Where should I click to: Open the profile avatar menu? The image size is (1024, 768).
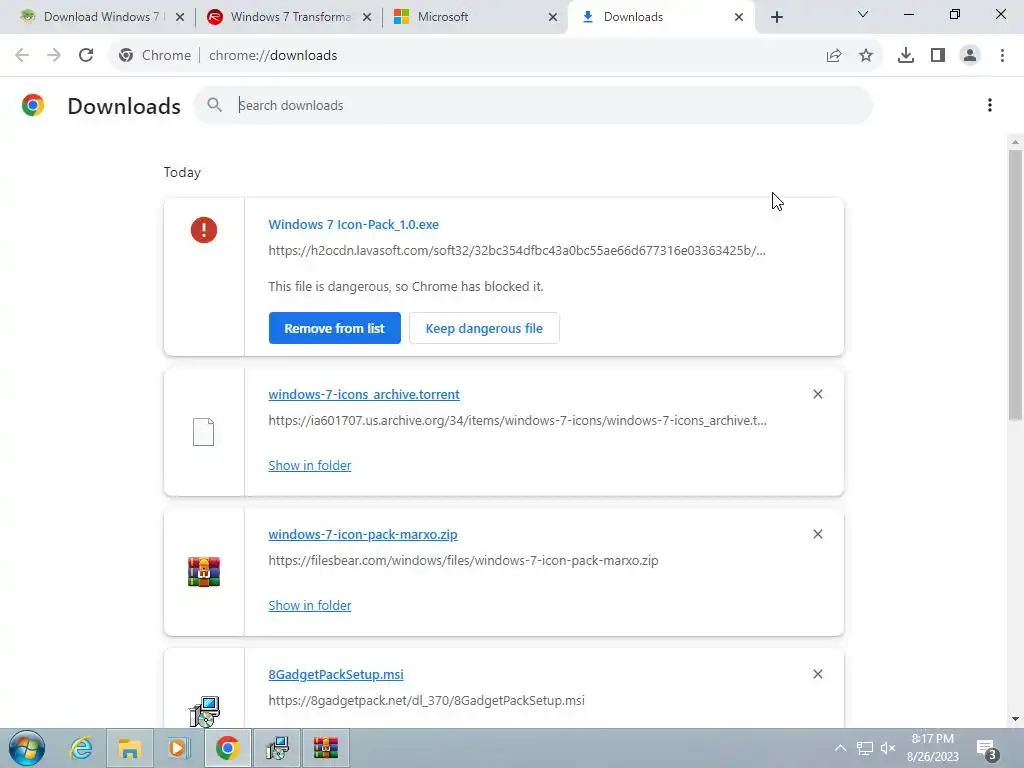970,56
